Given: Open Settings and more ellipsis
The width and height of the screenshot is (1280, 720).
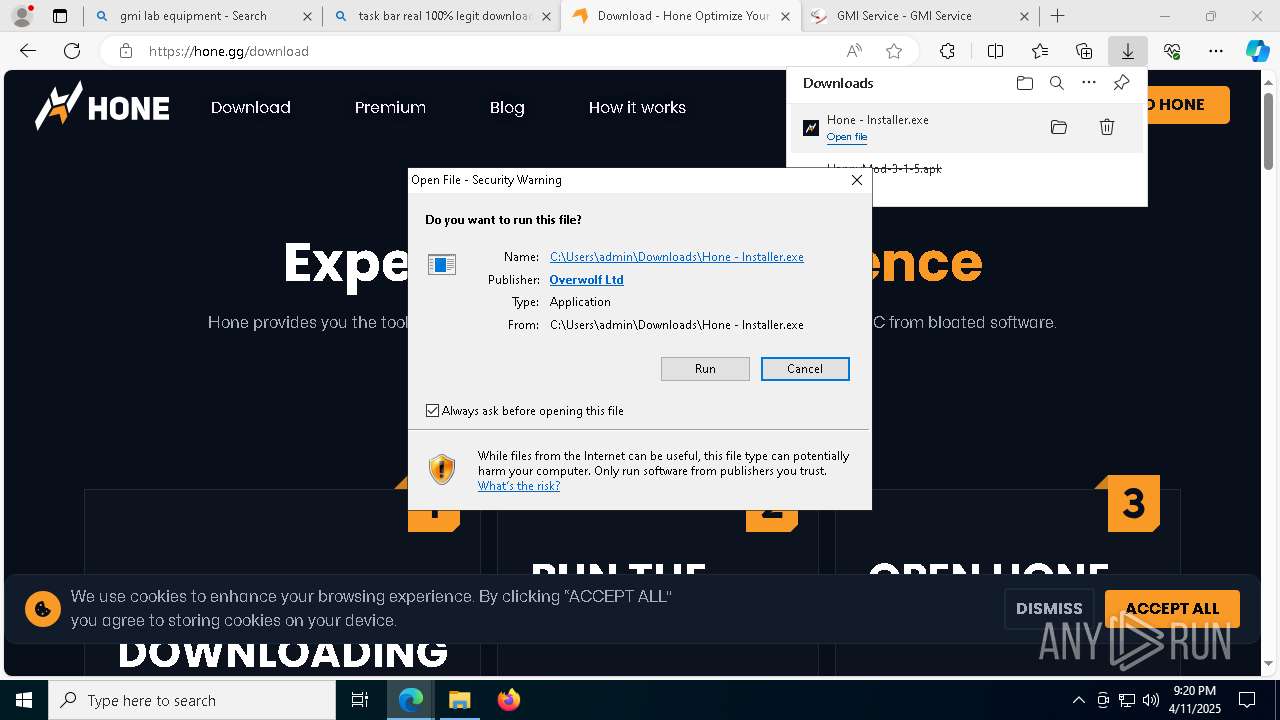Looking at the screenshot, I should click(x=1216, y=51).
